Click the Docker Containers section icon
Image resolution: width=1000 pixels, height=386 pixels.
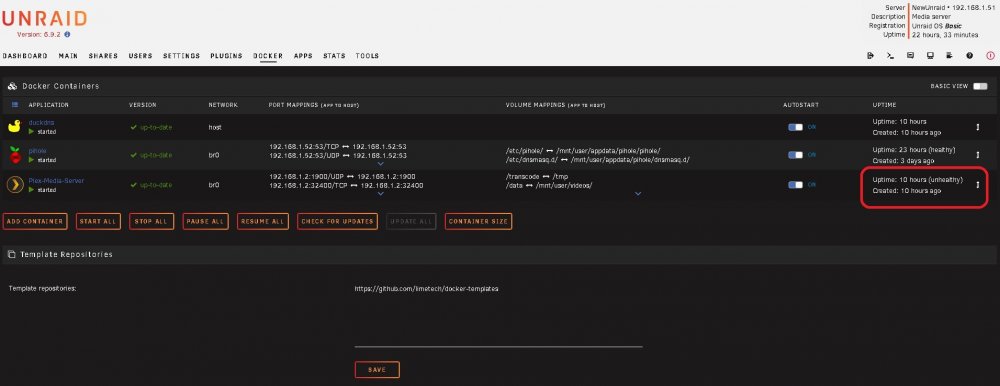click(x=12, y=86)
